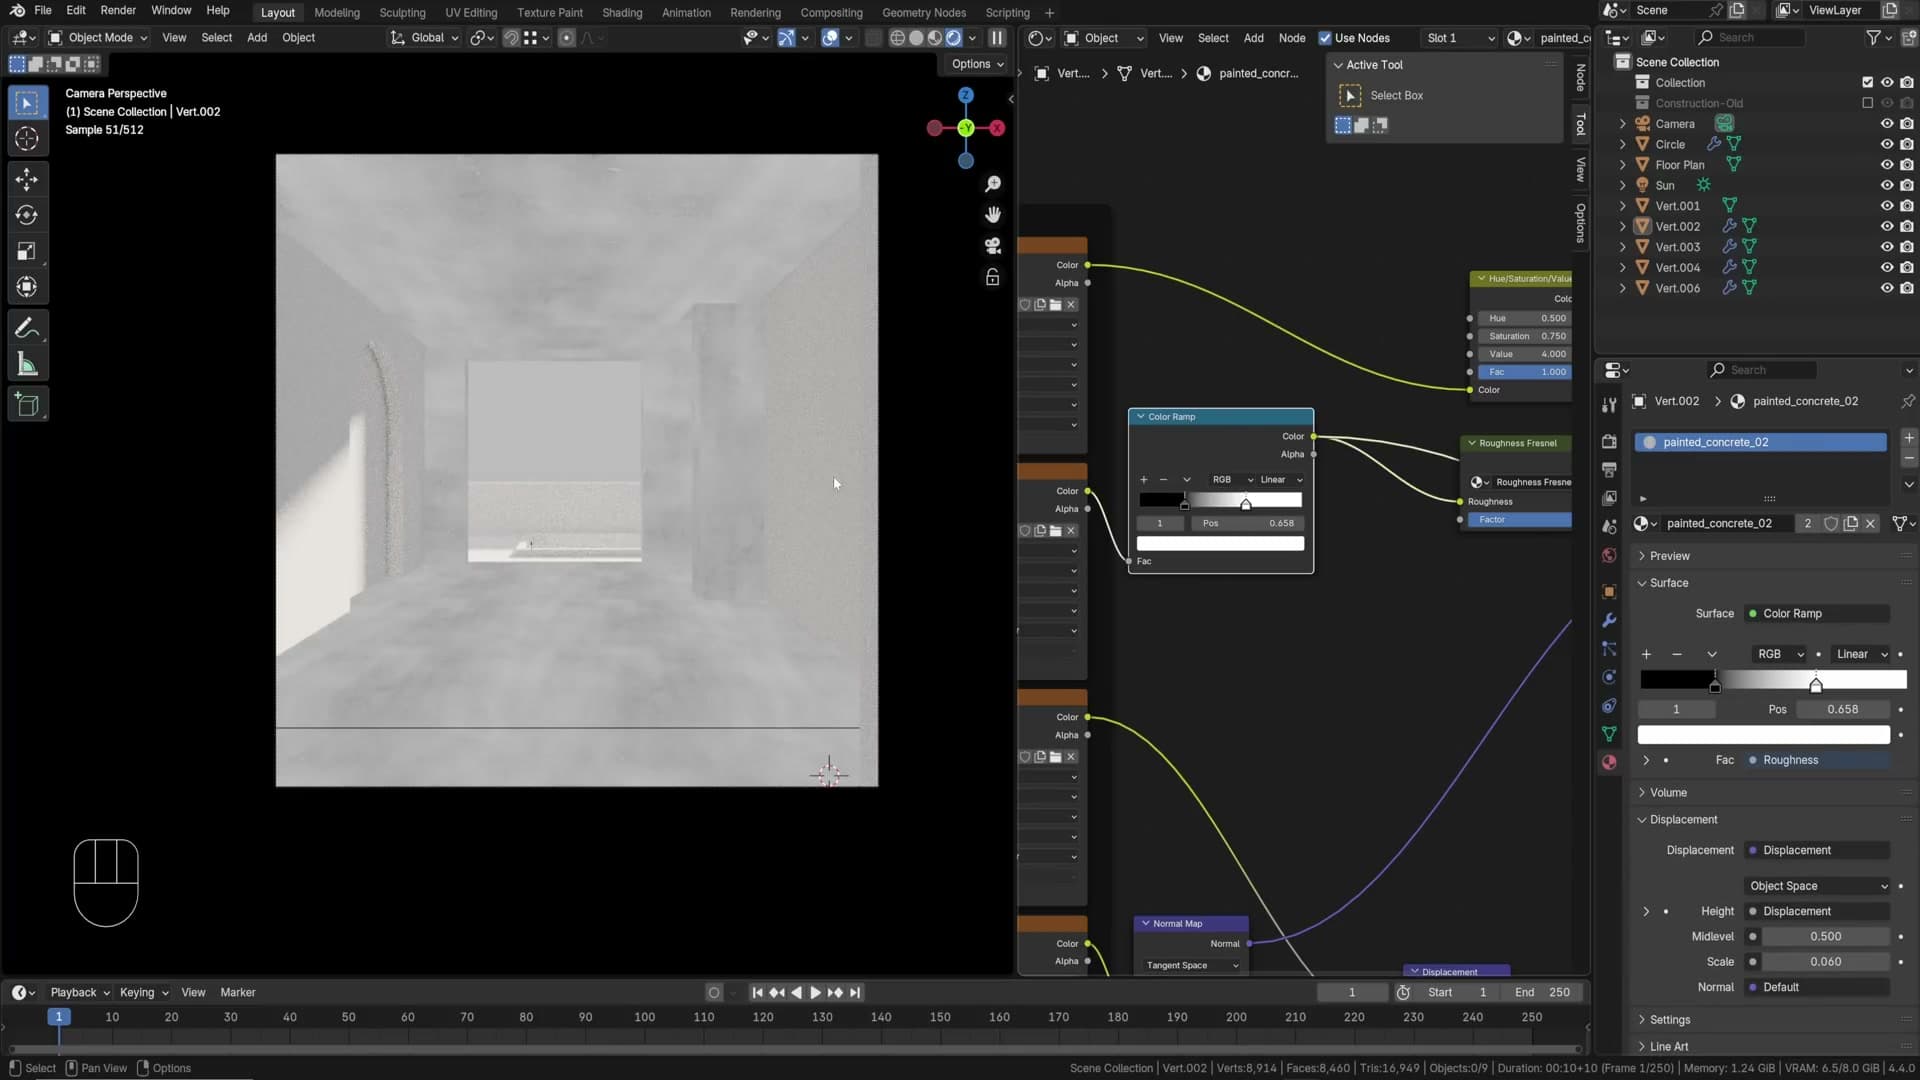Pick the Annotate pencil tool

(x=27, y=328)
